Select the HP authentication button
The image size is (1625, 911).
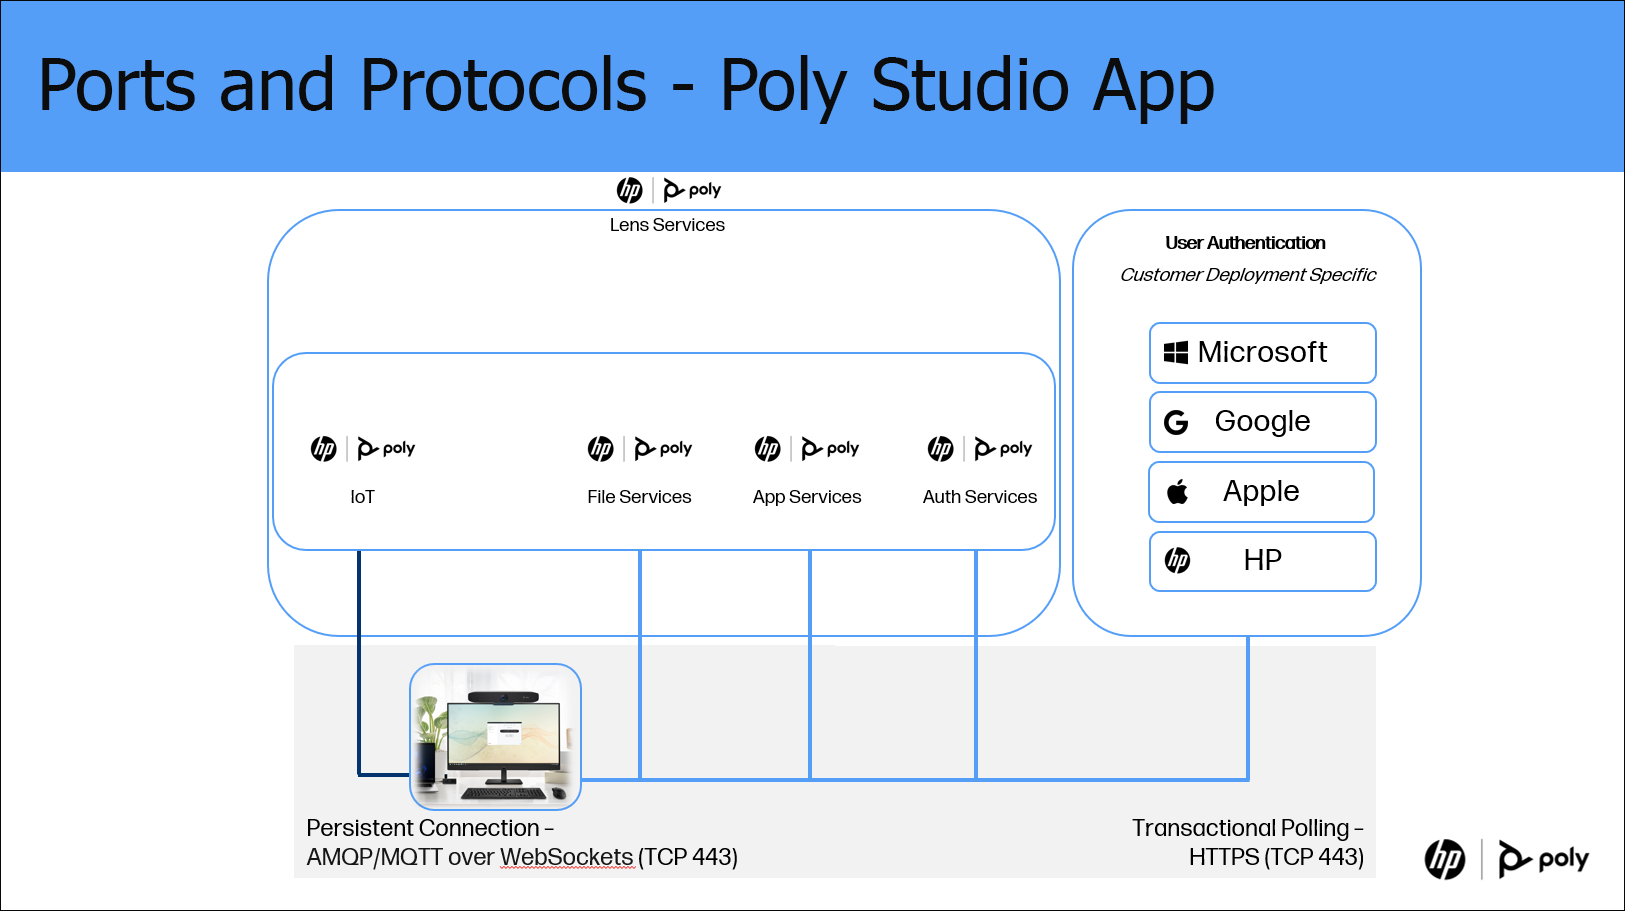[1262, 561]
